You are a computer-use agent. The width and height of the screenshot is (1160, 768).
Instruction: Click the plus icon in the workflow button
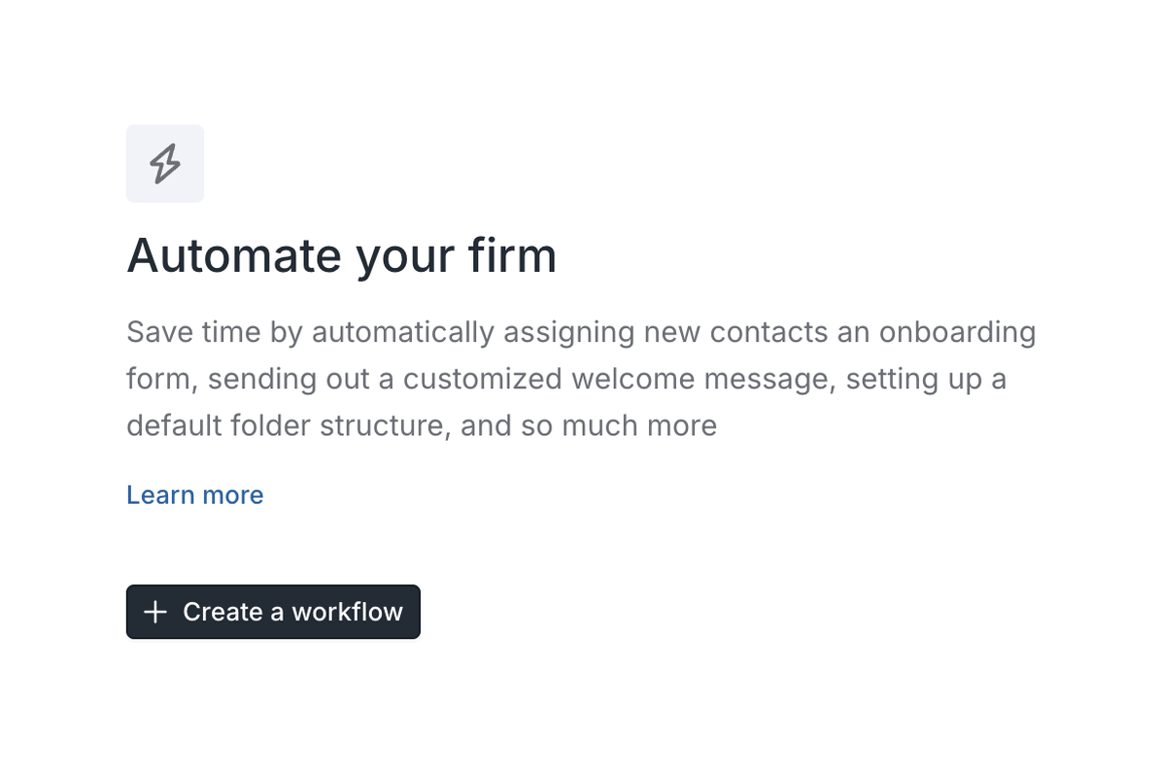[155, 612]
